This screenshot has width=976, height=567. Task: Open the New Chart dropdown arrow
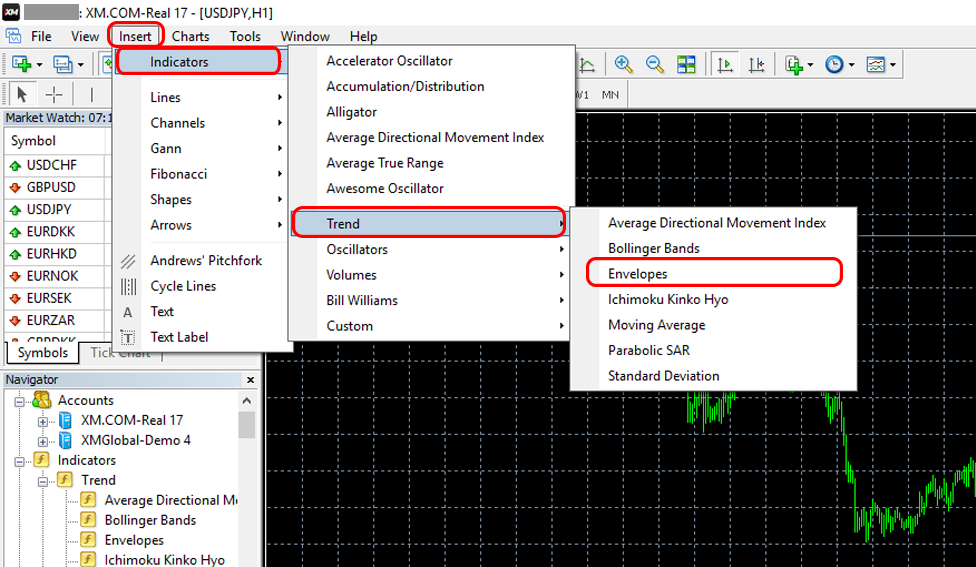coord(39,65)
